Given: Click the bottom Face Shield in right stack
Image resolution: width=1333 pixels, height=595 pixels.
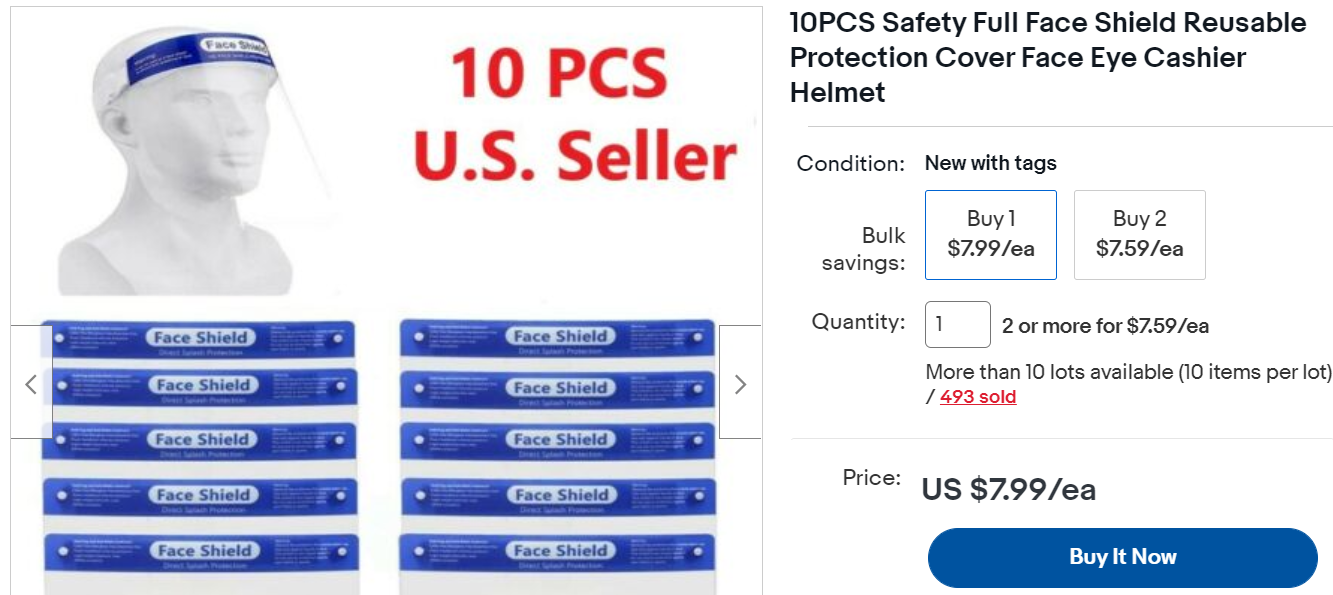Looking at the screenshot, I should click(x=559, y=552).
